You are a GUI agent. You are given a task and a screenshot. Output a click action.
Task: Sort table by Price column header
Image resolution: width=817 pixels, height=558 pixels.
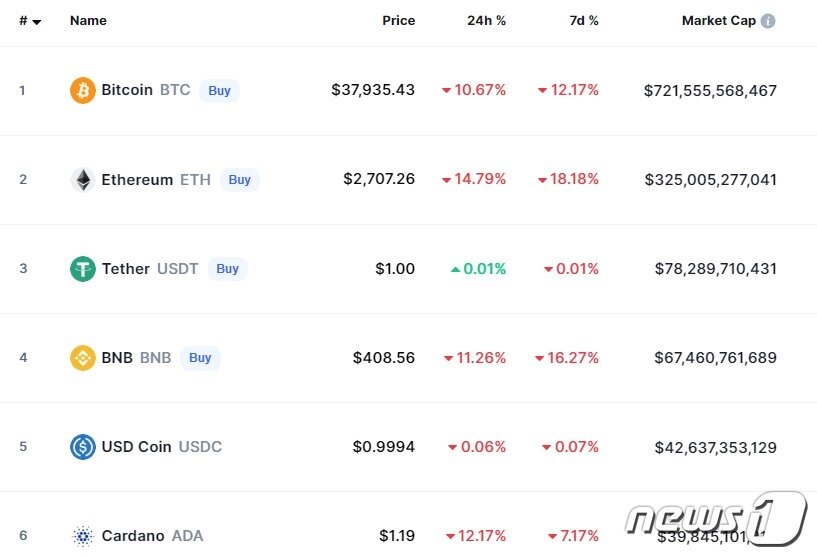(398, 20)
